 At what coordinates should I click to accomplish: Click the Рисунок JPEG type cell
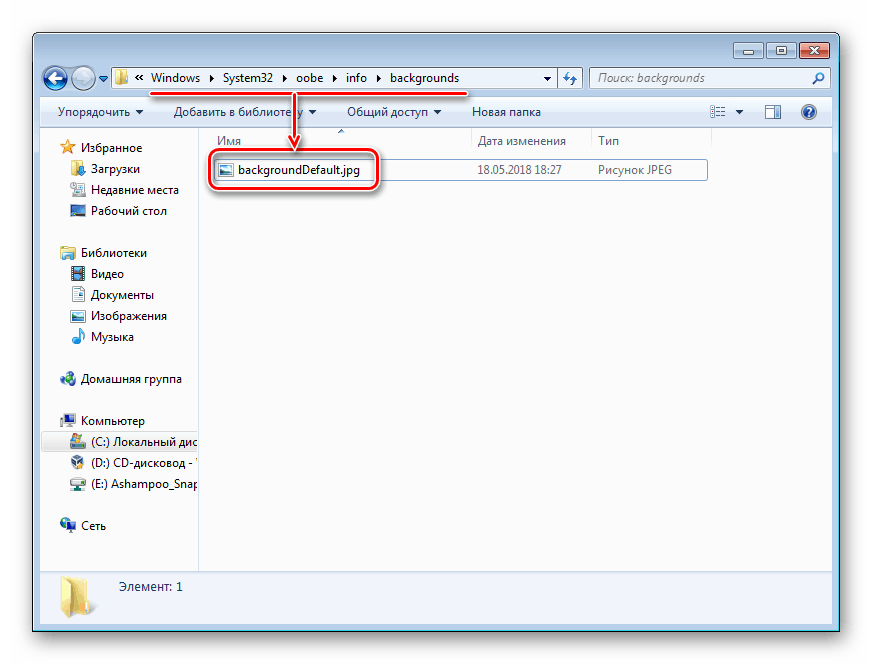[x=635, y=170]
